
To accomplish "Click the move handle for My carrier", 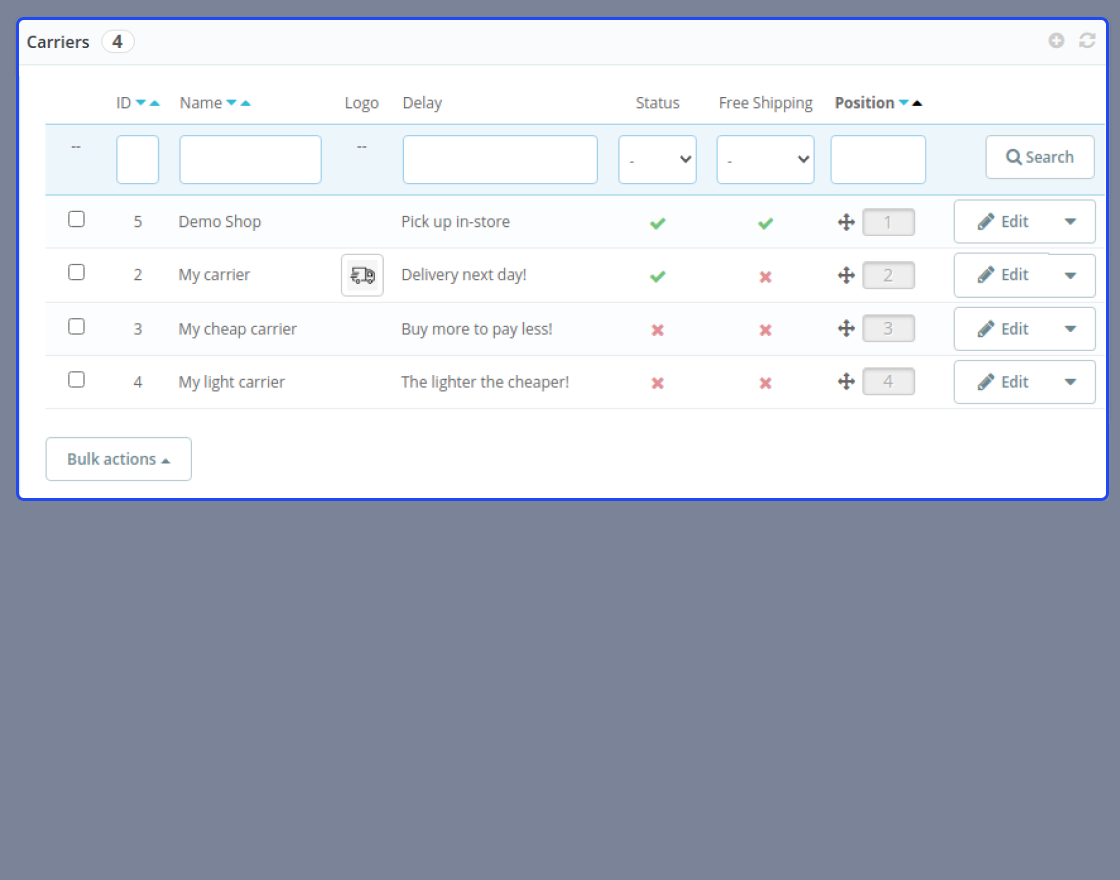I will [x=846, y=275].
